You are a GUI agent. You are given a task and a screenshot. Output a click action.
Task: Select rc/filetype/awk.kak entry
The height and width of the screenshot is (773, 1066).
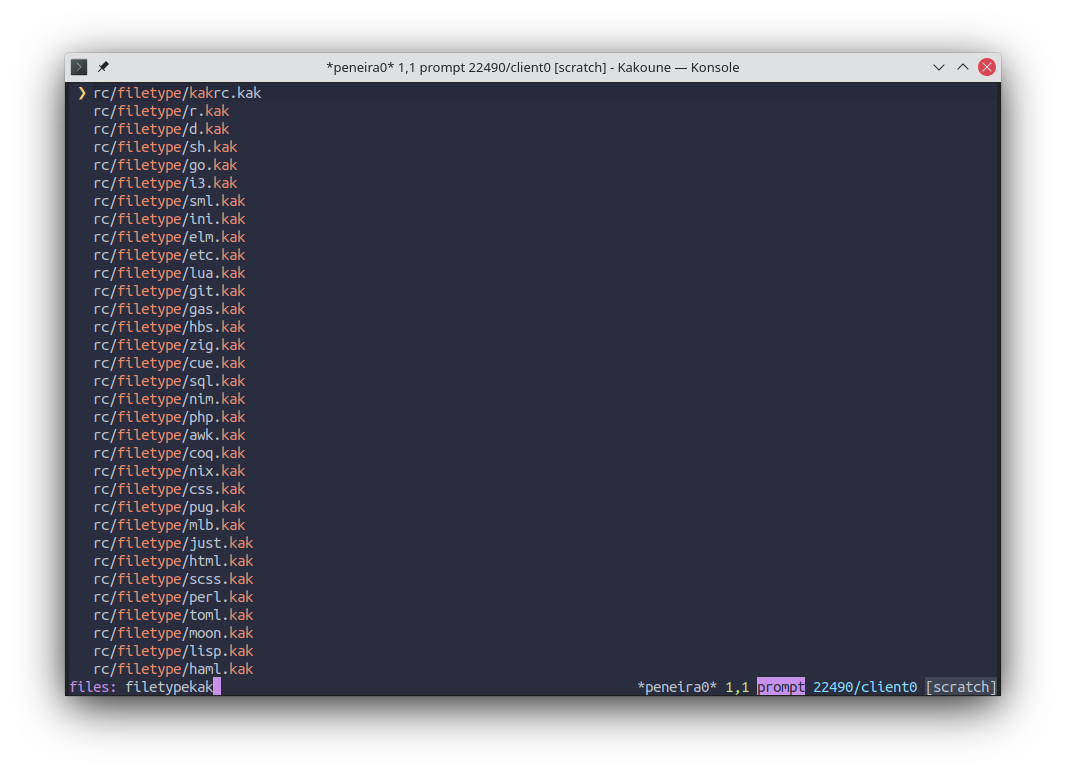pyautogui.click(x=169, y=435)
